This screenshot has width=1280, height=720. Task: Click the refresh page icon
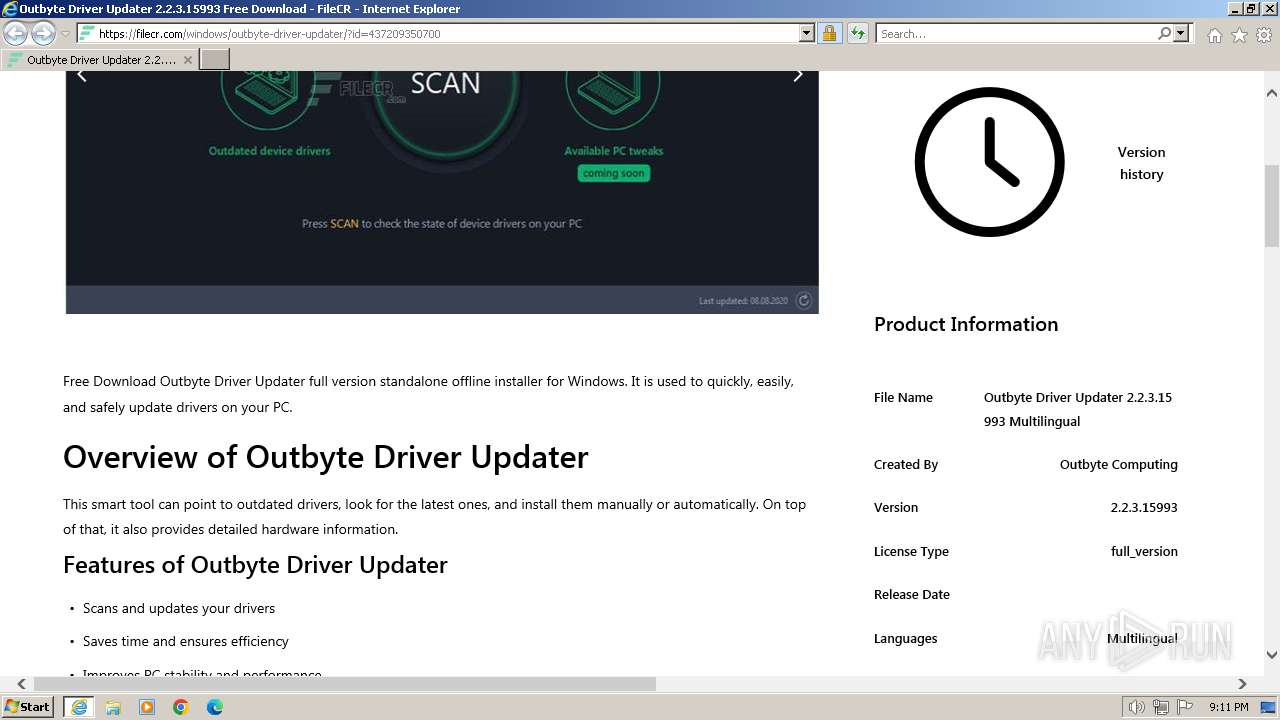point(857,34)
